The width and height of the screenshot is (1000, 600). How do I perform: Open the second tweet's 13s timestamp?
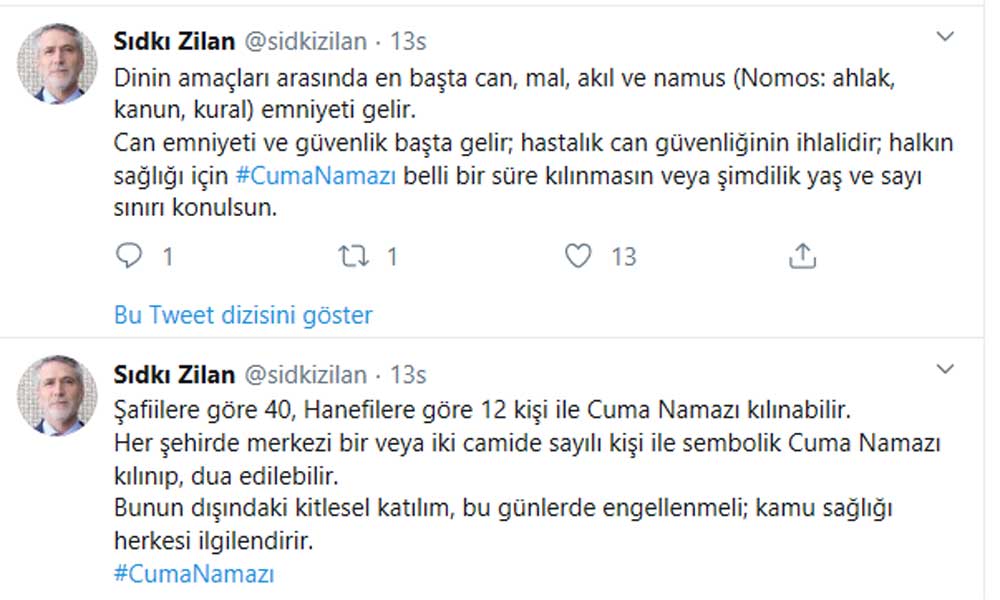pyautogui.click(x=408, y=375)
